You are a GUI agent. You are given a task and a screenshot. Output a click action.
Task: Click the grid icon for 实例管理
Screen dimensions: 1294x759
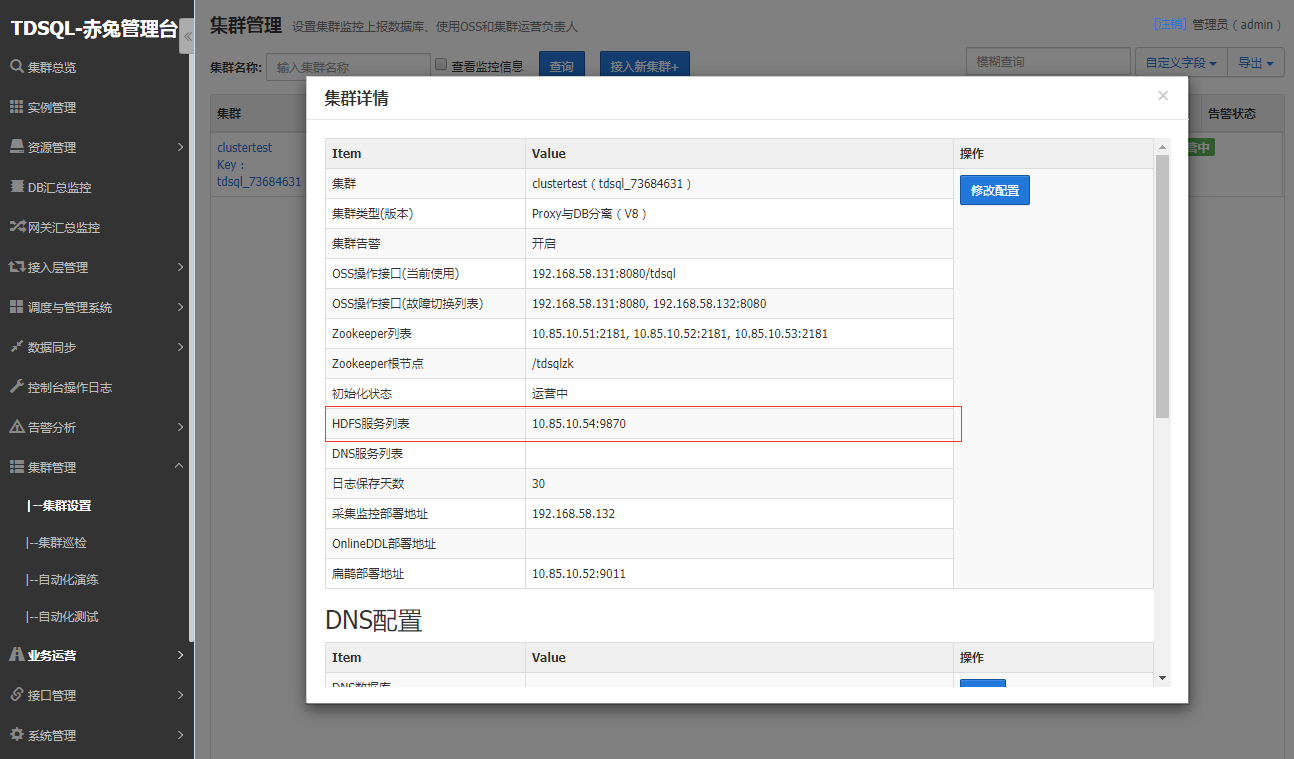coord(17,107)
